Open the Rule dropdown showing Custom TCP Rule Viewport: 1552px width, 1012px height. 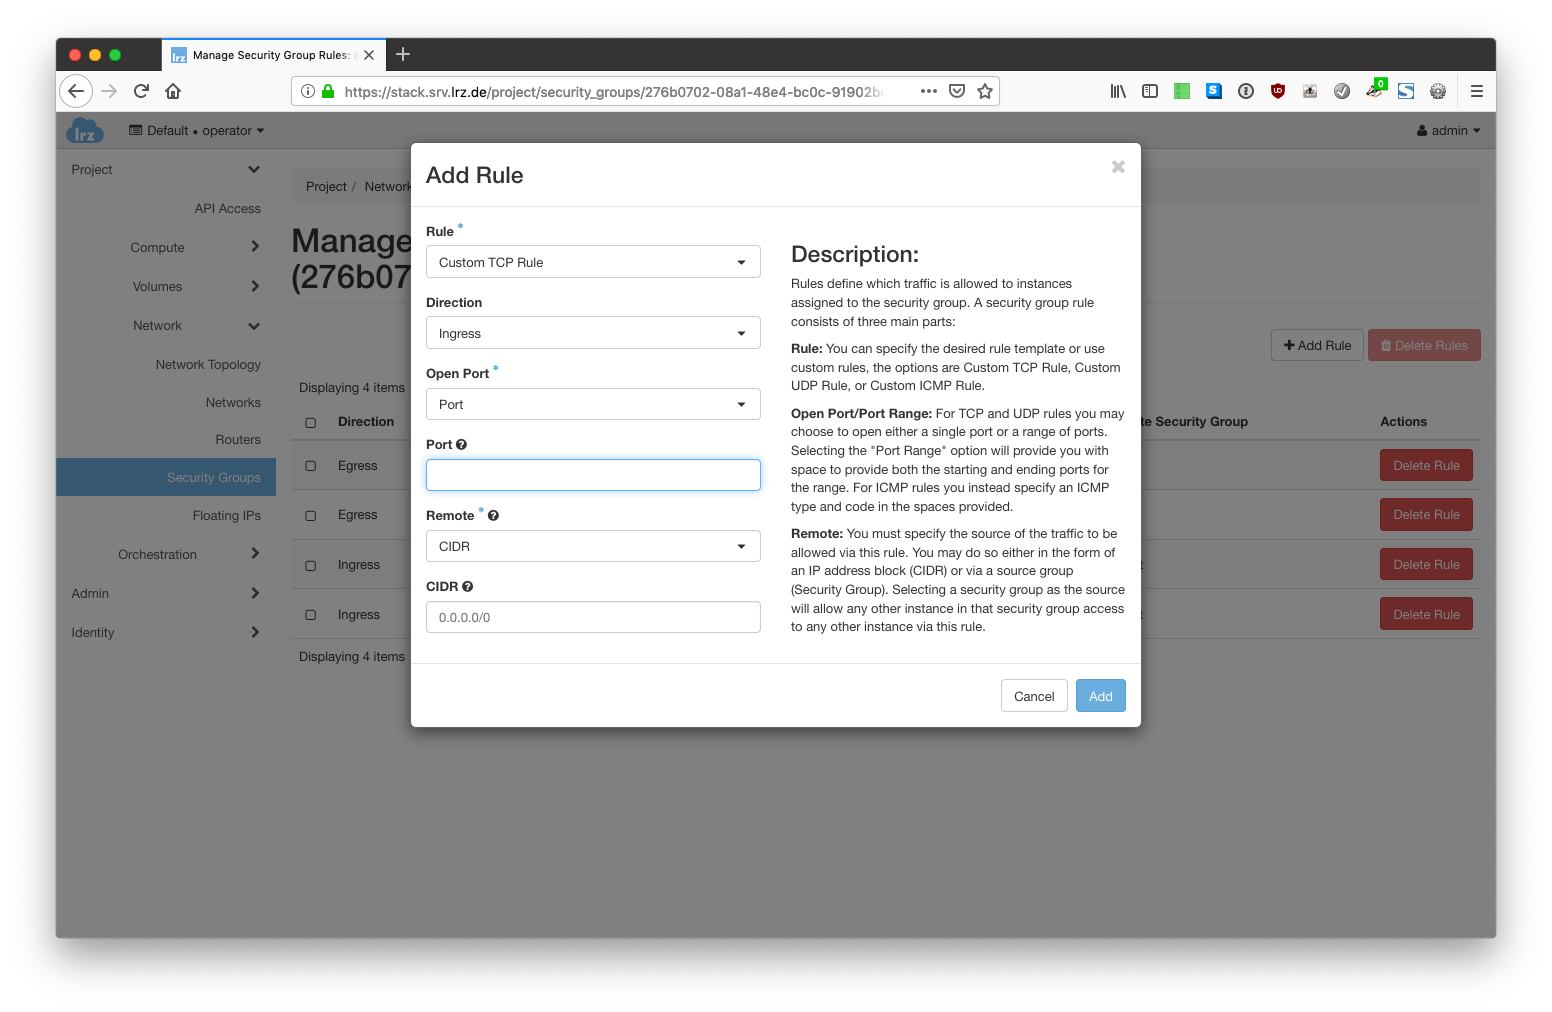point(593,262)
